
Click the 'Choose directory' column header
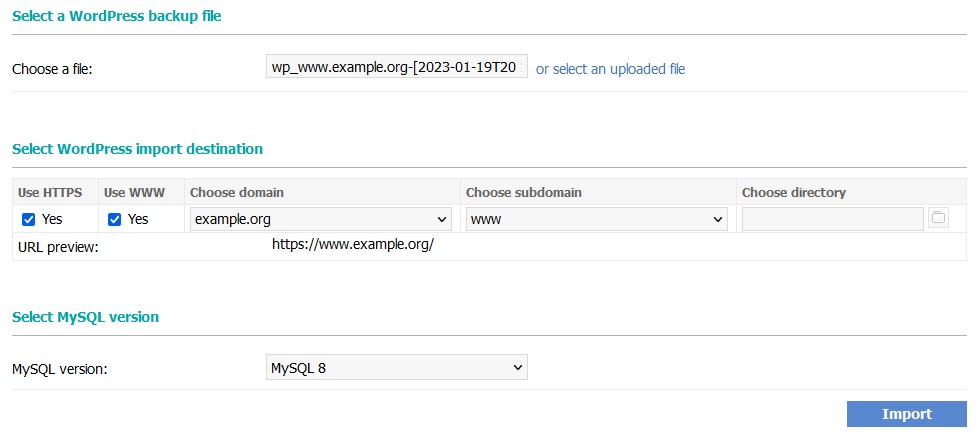pos(794,192)
